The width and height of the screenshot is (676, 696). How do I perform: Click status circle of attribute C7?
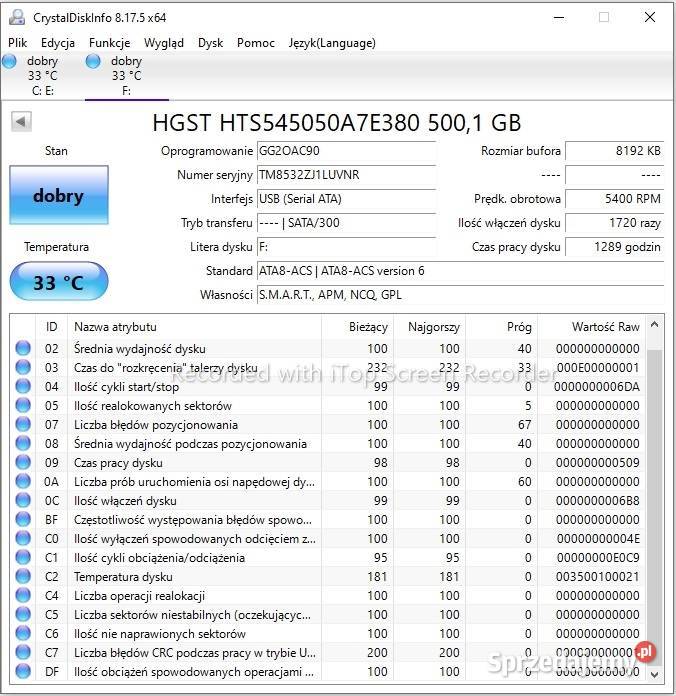tap(23, 652)
